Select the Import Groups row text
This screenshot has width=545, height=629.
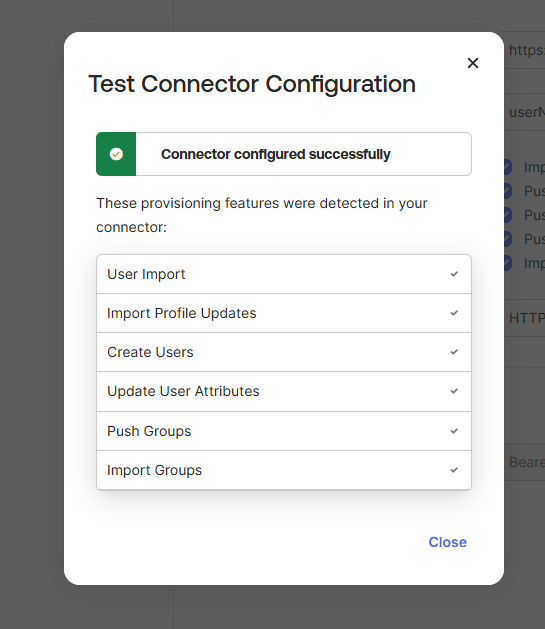[x=154, y=470]
